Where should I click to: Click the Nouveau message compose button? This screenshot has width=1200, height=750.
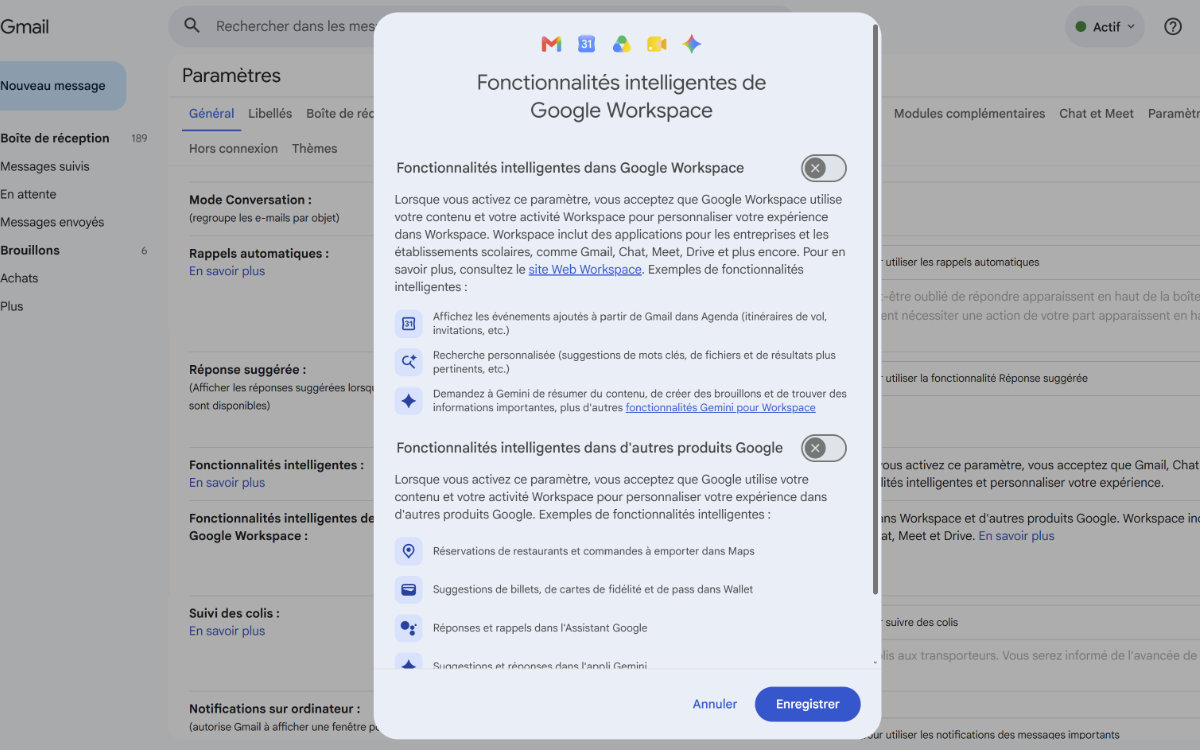click(x=60, y=86)
